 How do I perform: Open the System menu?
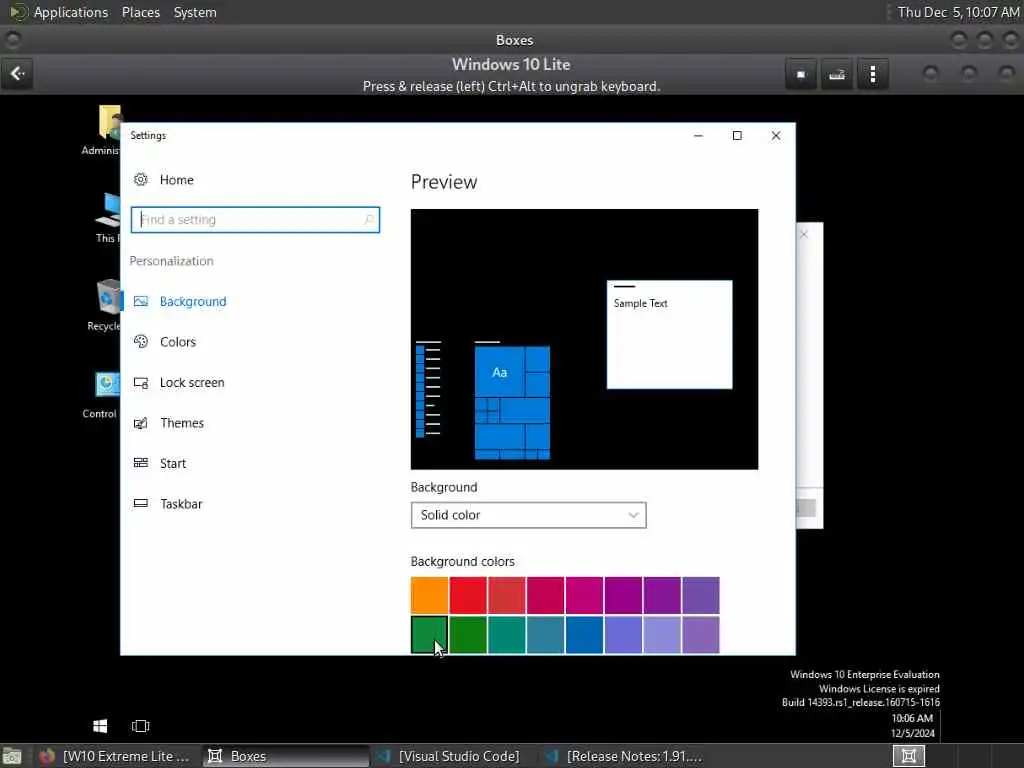[x=195, y=12]
